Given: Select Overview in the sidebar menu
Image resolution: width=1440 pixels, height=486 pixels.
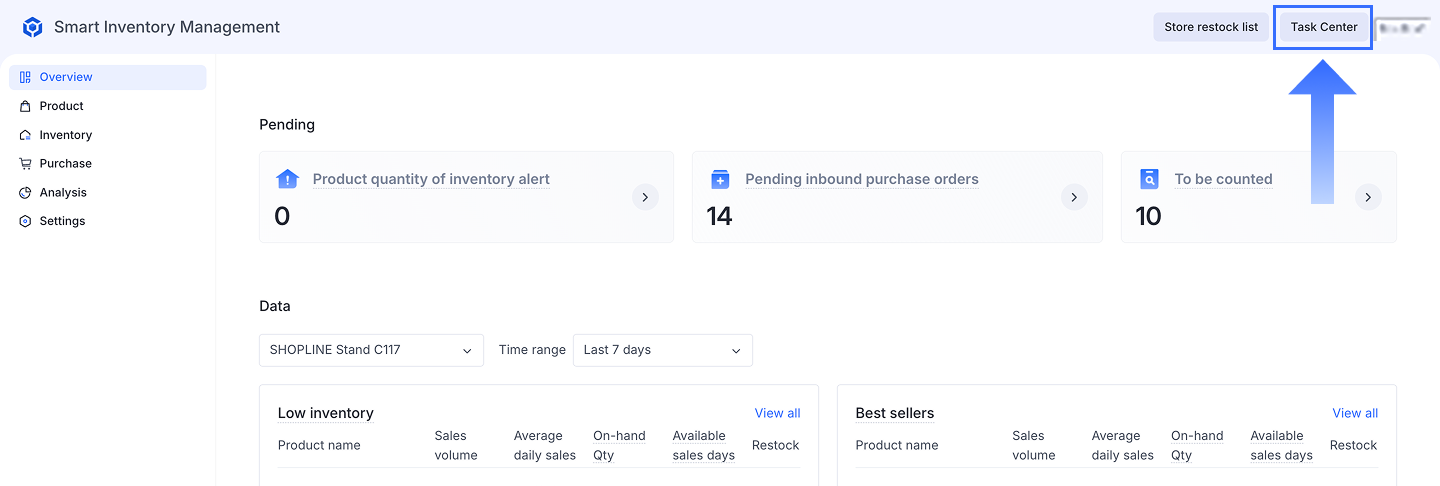Looking at the screenshot, I should click(x=66, y=77).
